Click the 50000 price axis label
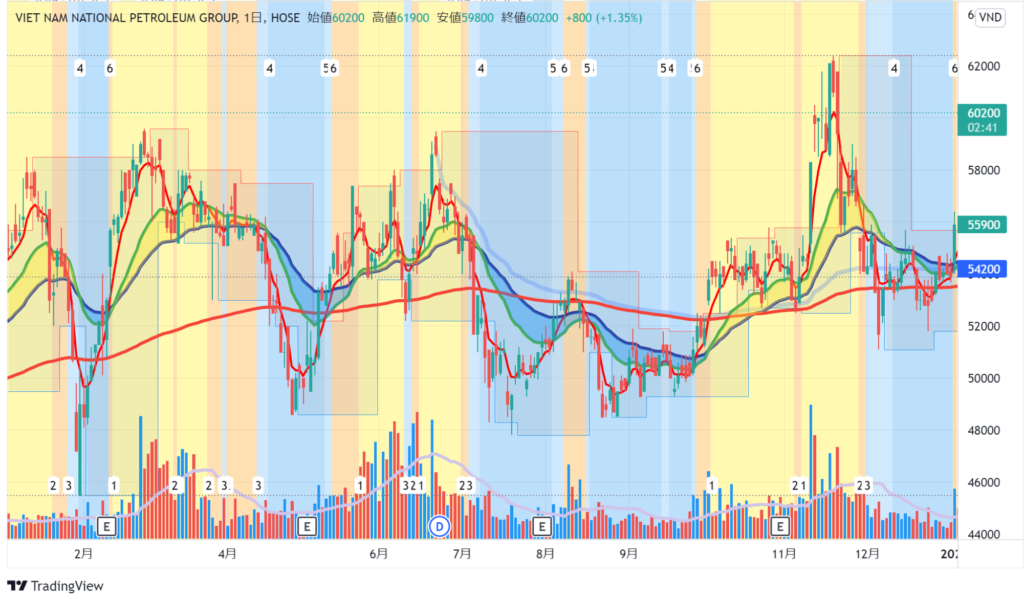 coord(984,379)
